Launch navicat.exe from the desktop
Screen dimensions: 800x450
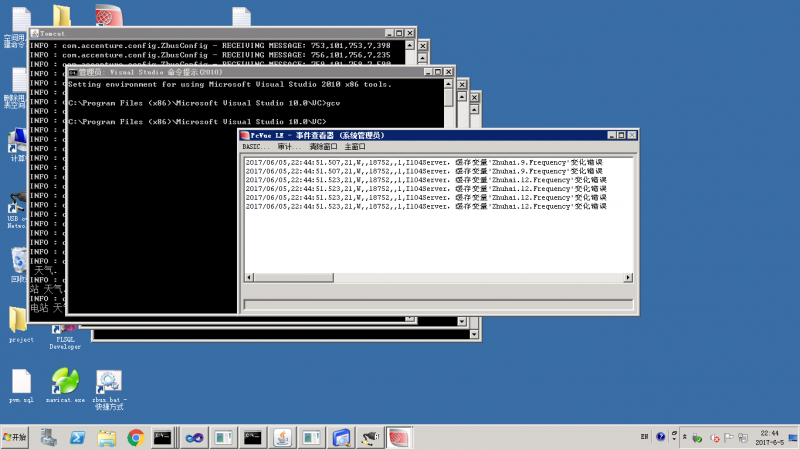pos(65,386)
